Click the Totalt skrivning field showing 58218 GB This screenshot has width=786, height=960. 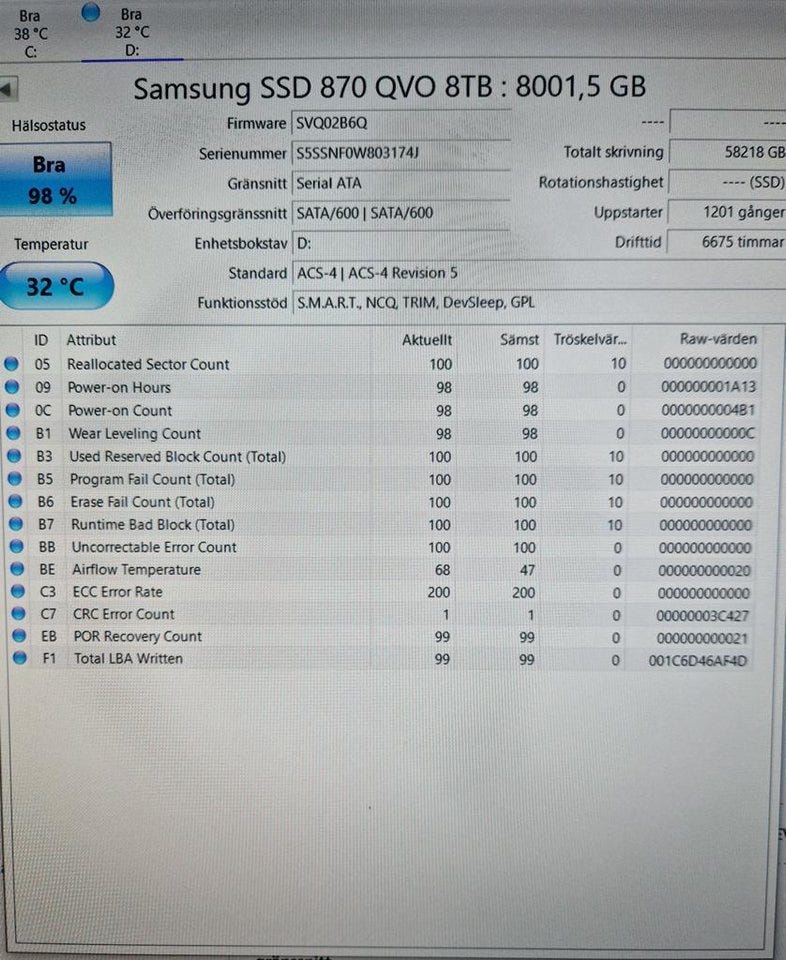point(726,152)
